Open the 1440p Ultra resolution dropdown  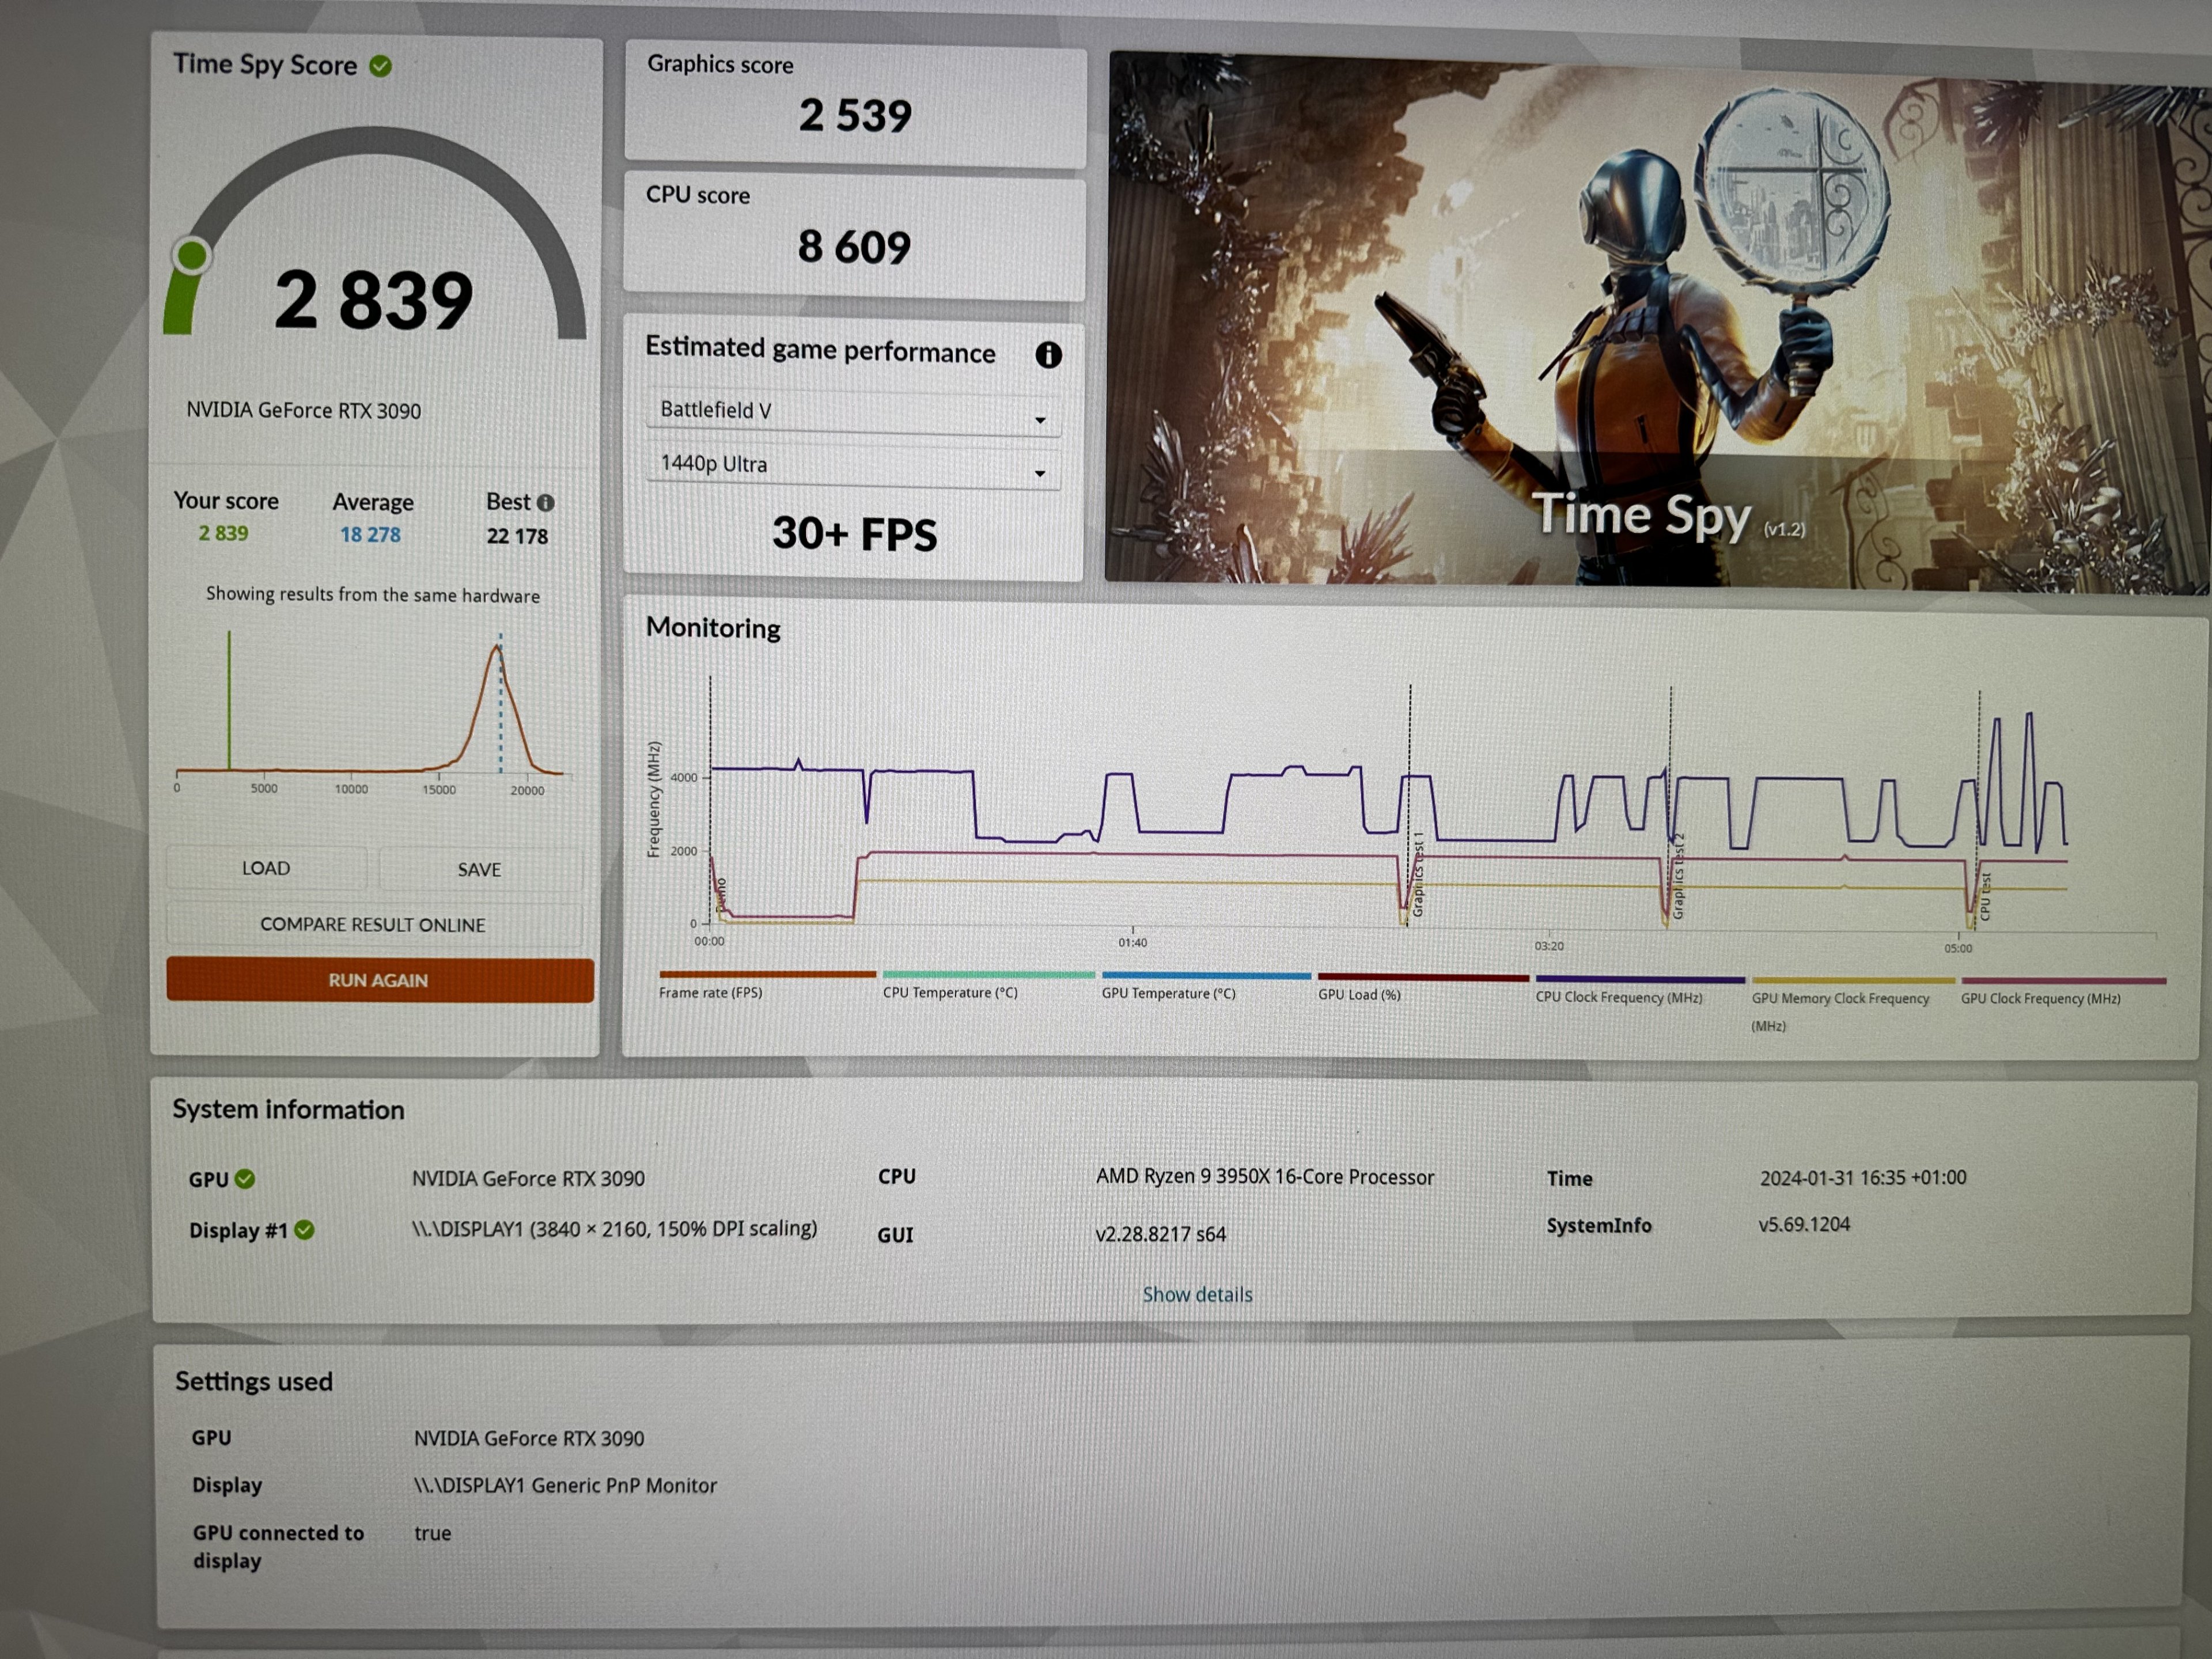pos(852,466)
